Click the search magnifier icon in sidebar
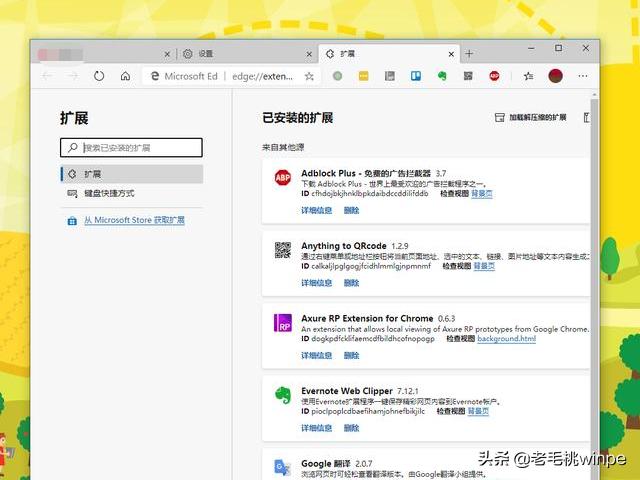The image size is (640, 480). tap(73, 147)
